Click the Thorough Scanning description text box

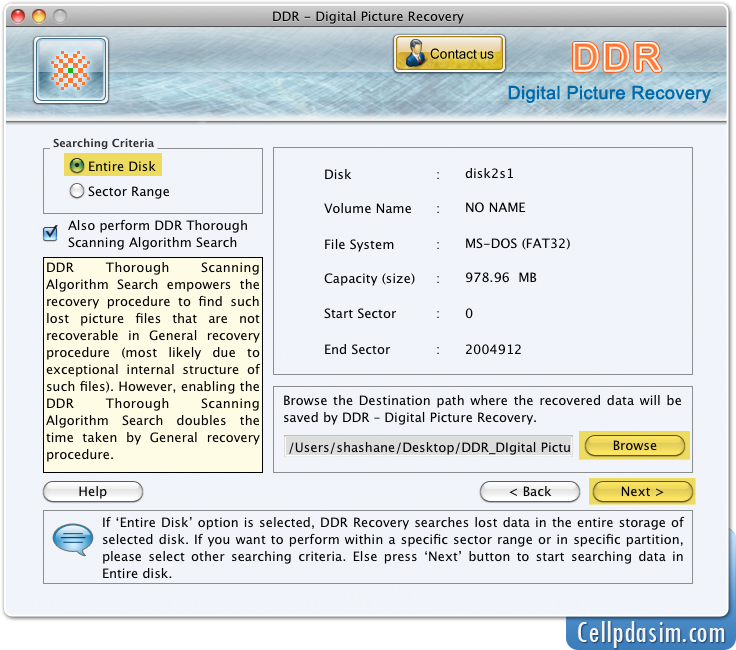153,365
